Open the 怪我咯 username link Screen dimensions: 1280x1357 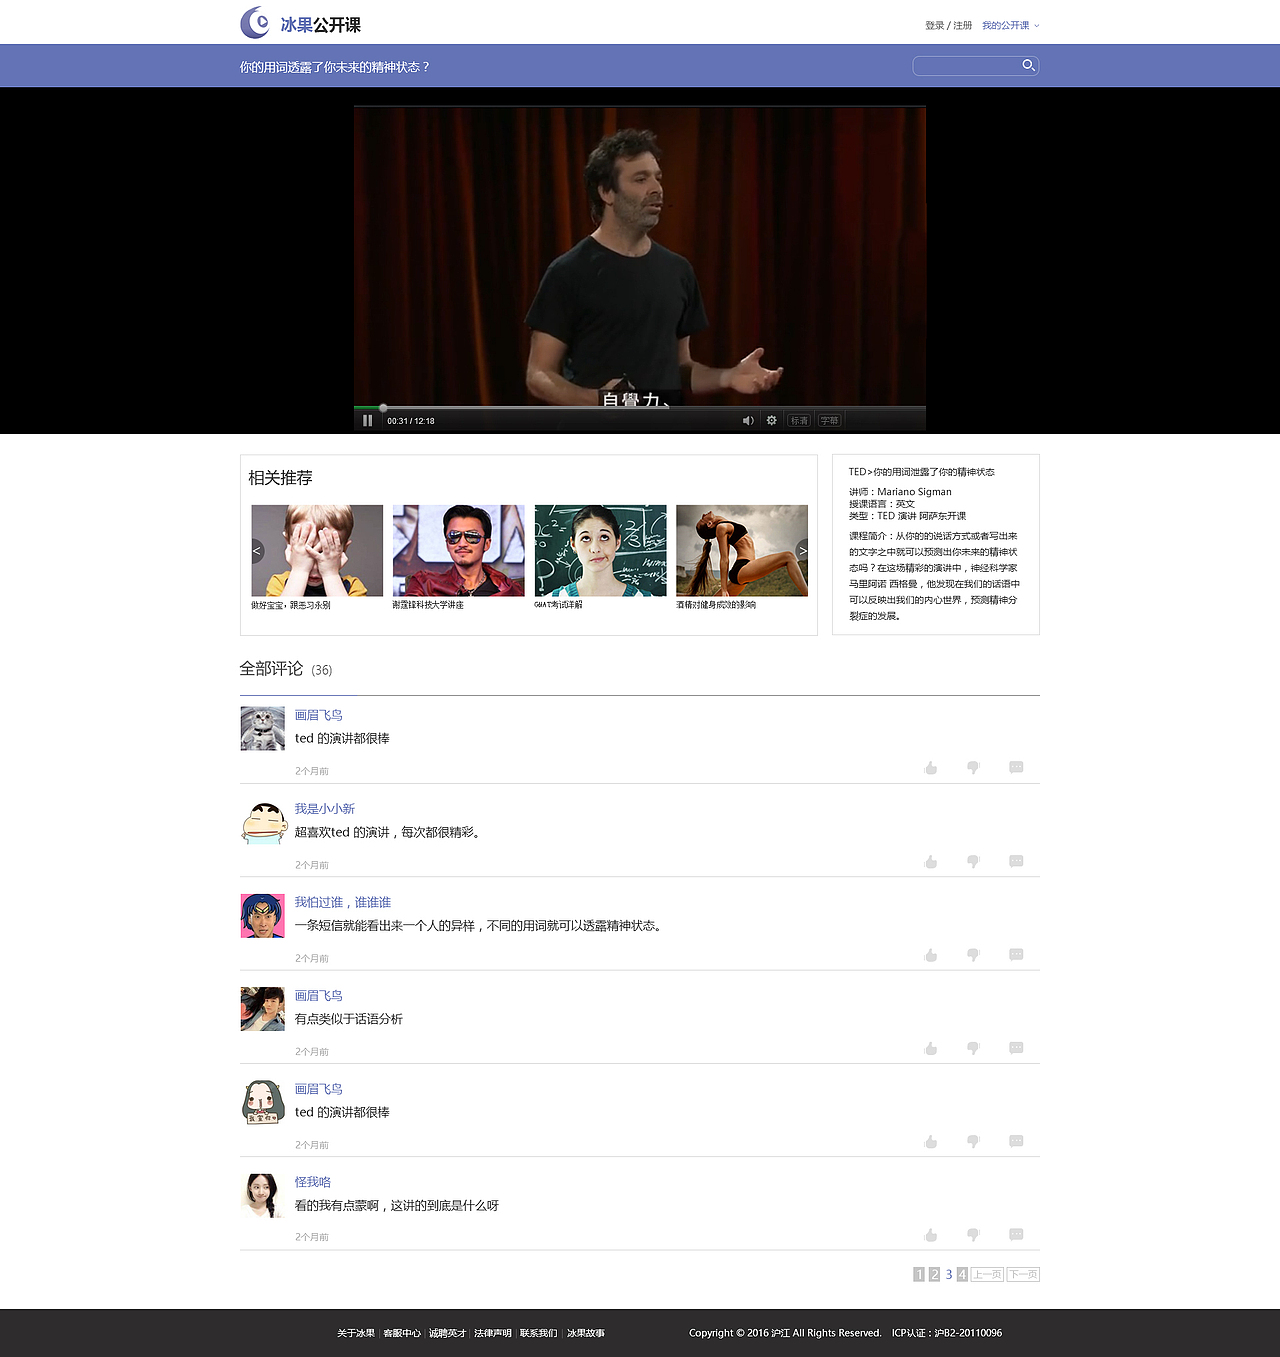point(313,1182)
